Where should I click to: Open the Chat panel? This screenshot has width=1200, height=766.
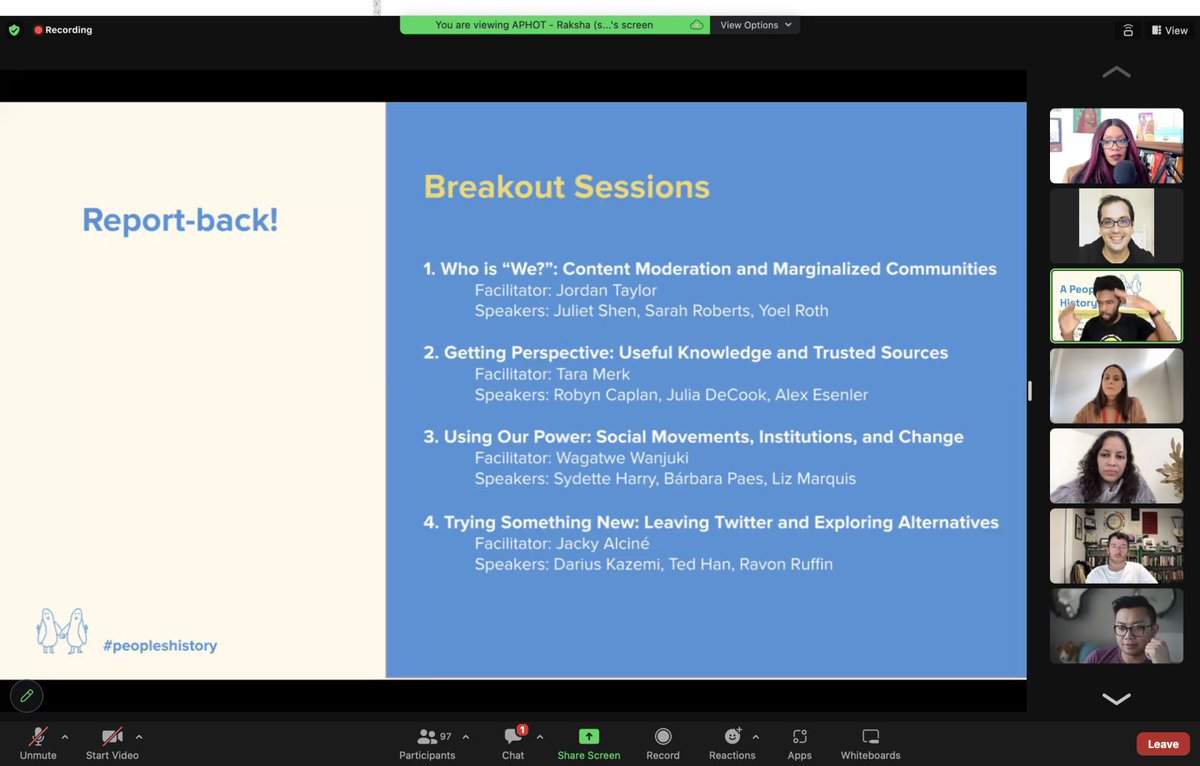[x=513, y=743]
